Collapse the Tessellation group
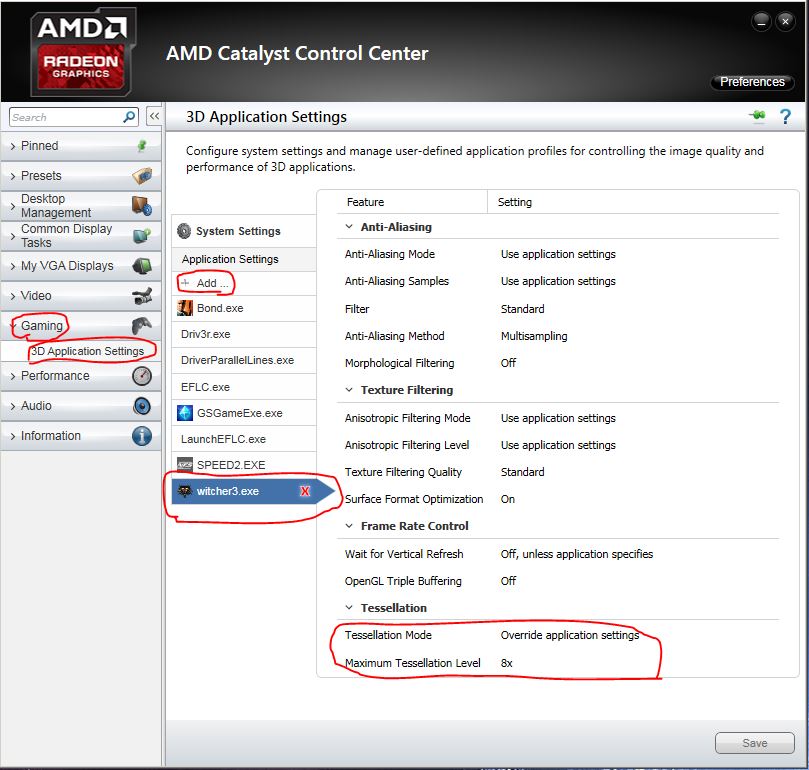The height and width of the screenshot is (770, 809). click(349, 607)
